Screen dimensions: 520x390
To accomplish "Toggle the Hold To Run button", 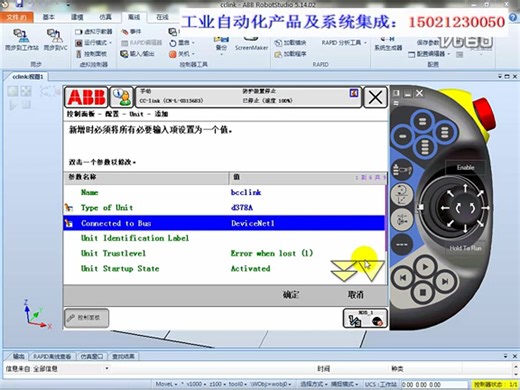I will click(465, 248).
